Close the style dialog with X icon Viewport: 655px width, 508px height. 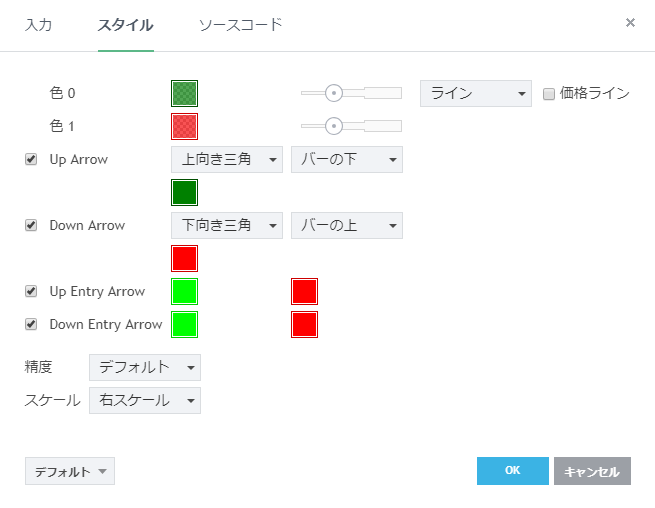tap(630, 22)
